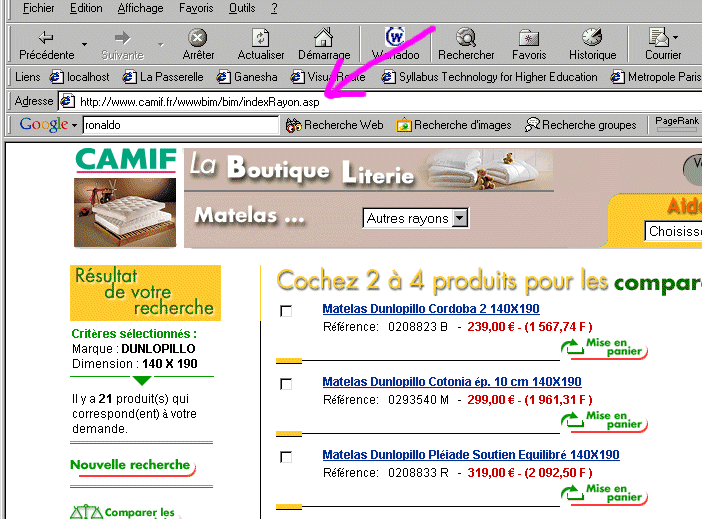Screen dimensions: 702x519
Task: Click the Recherche d'images button
Action: click(454, 125)
